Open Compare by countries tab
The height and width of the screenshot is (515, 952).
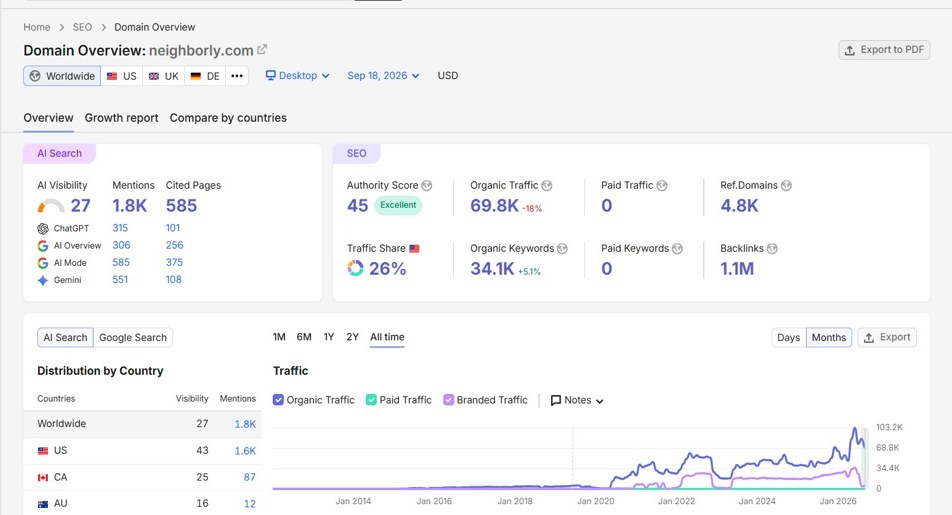[x=228, y=118]
